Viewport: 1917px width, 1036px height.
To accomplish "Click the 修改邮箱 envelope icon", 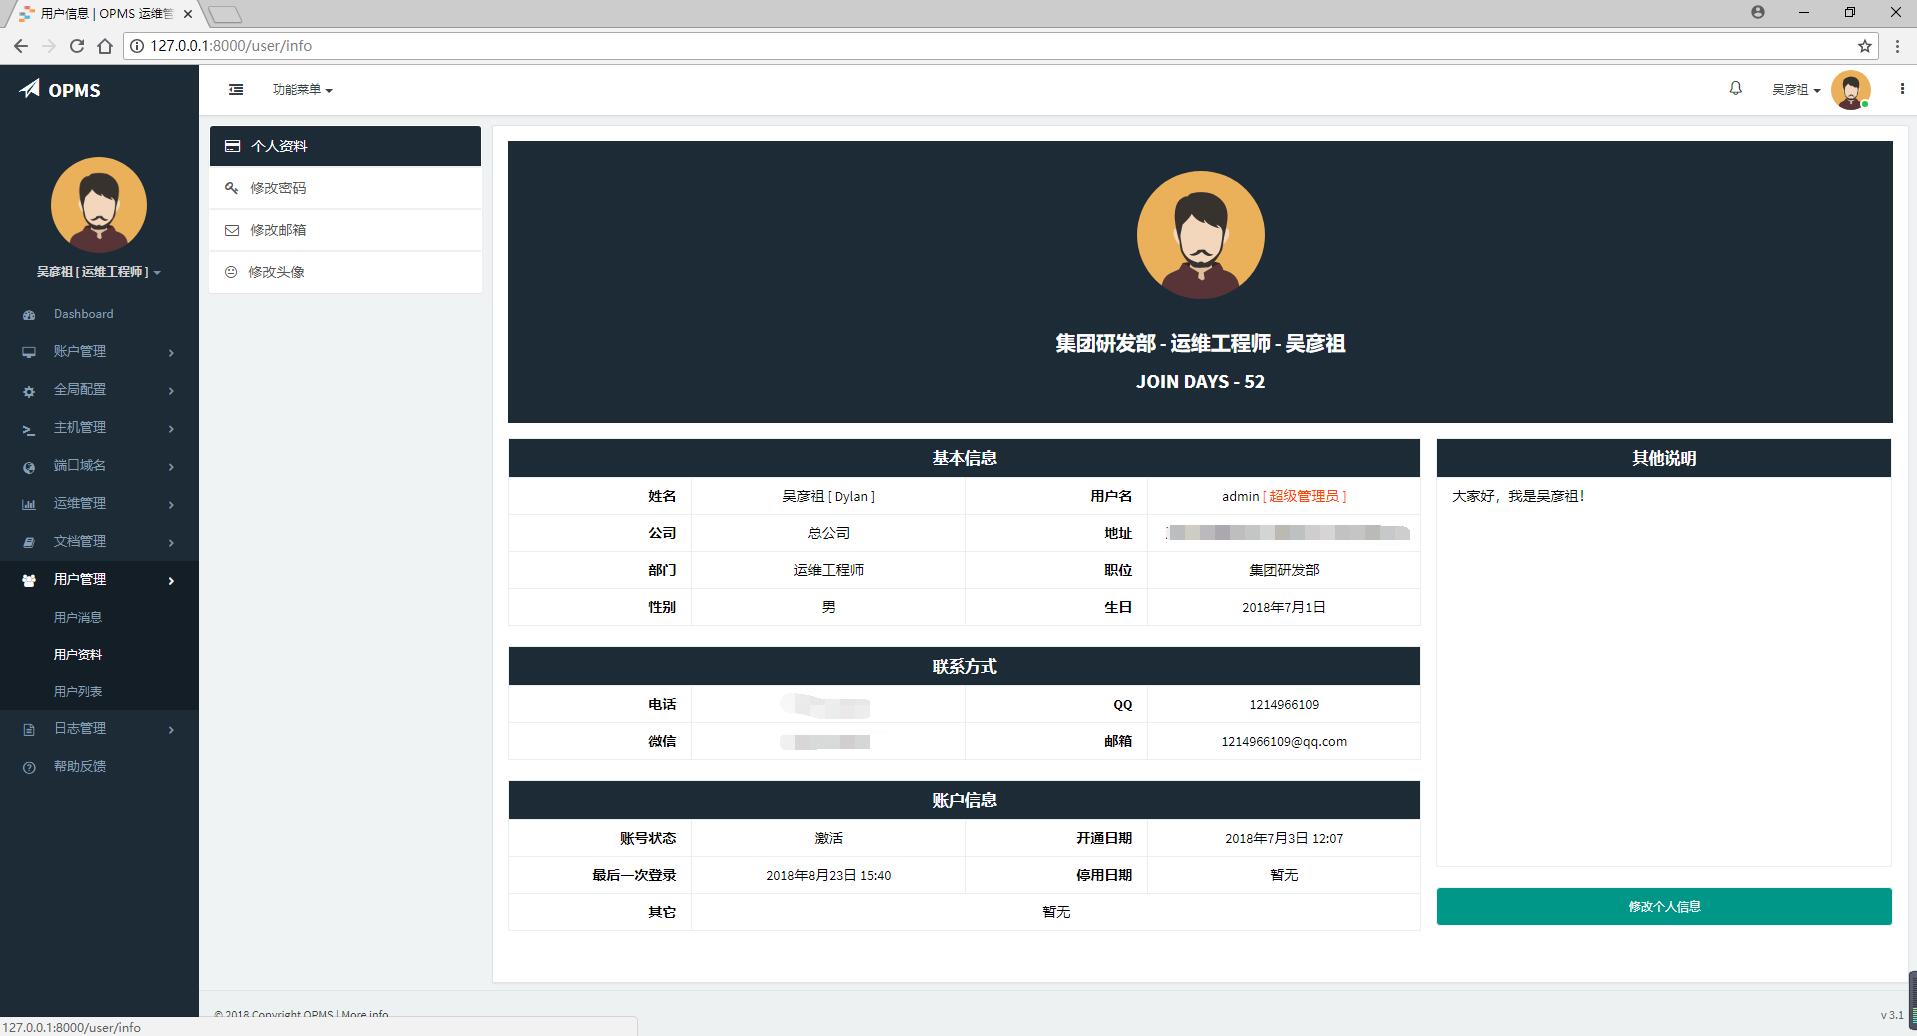I will pyautogui.click(x=232, y=230).
